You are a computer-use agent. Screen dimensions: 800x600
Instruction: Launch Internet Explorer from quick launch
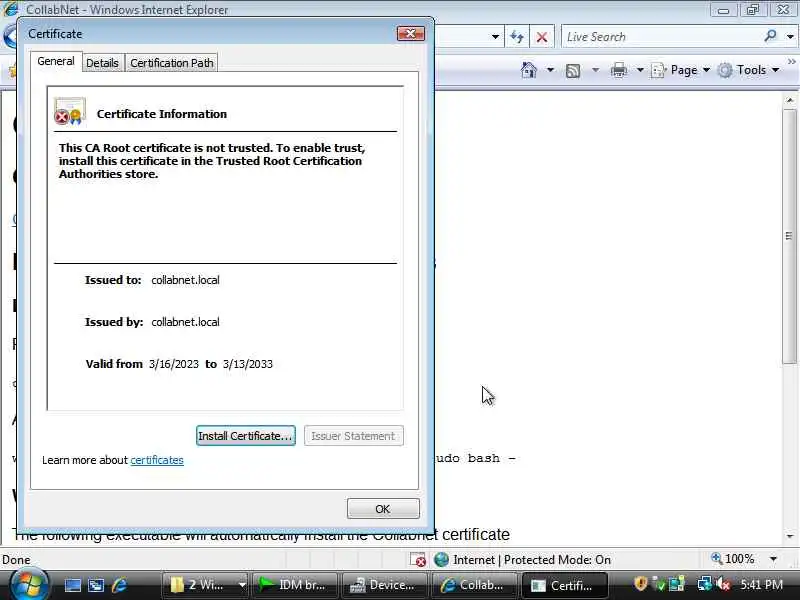(x=119, y=585)
